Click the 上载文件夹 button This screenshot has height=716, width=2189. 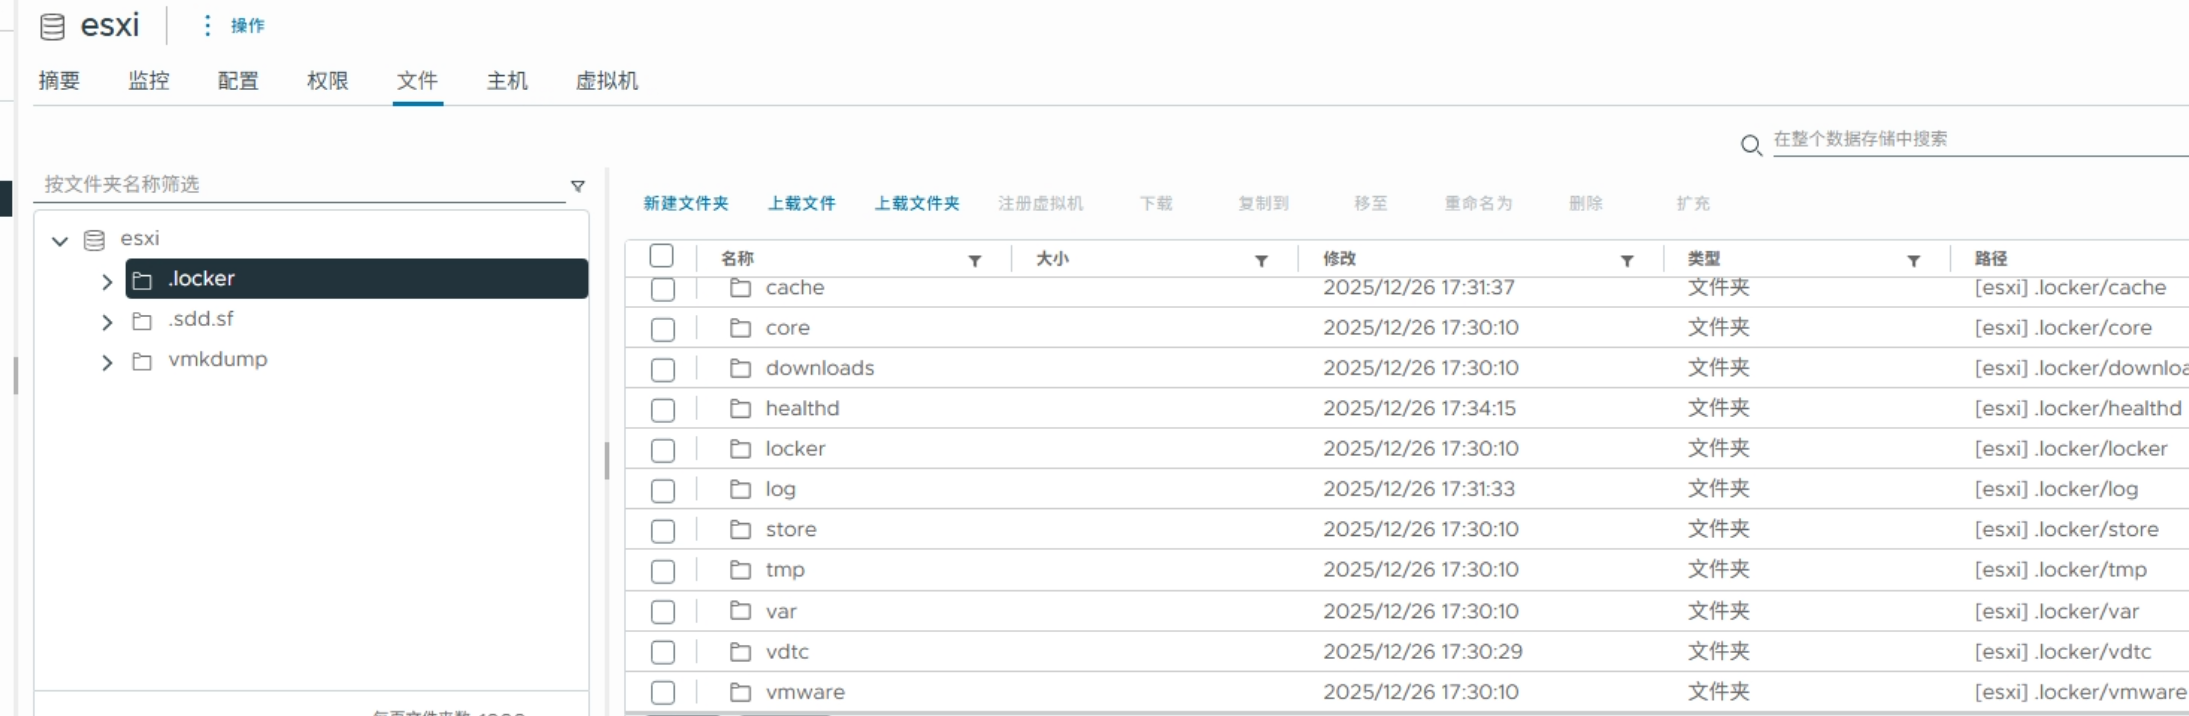pyautogui.click(x=917, y=204)
